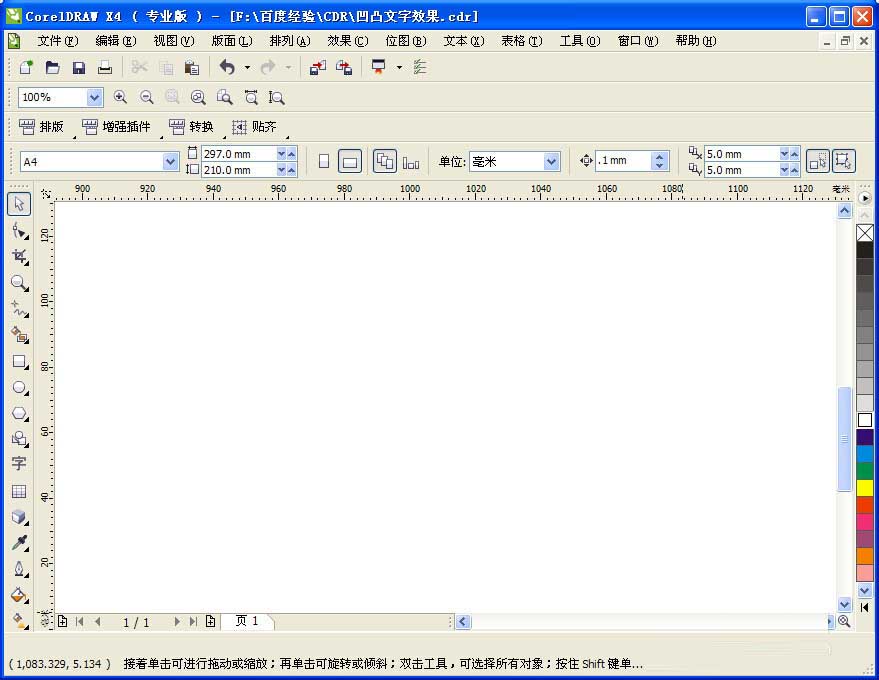Screen dimensions: 879x680
Task: Click the Zoom In magnifier
Action: (x=120, y=98)
